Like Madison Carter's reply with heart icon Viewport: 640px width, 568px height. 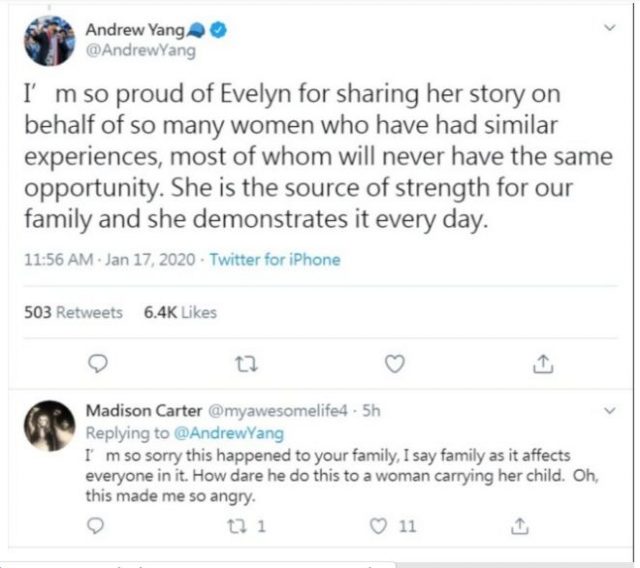click(x=379, y=525)
